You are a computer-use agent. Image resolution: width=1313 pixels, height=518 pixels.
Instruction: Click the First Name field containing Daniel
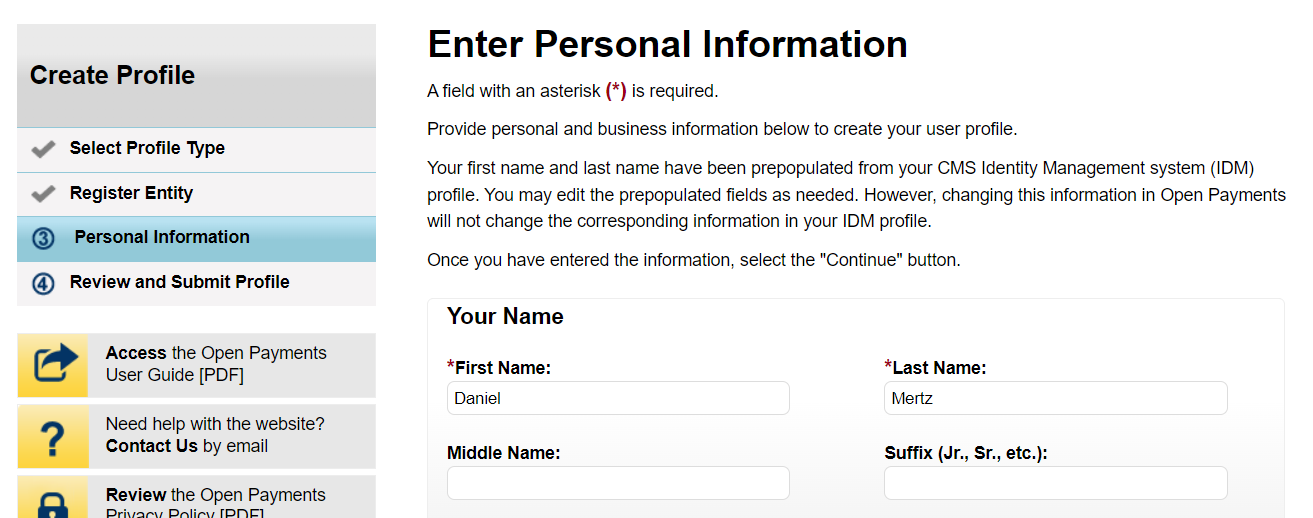pyautogui.click(x=618, y=398)
